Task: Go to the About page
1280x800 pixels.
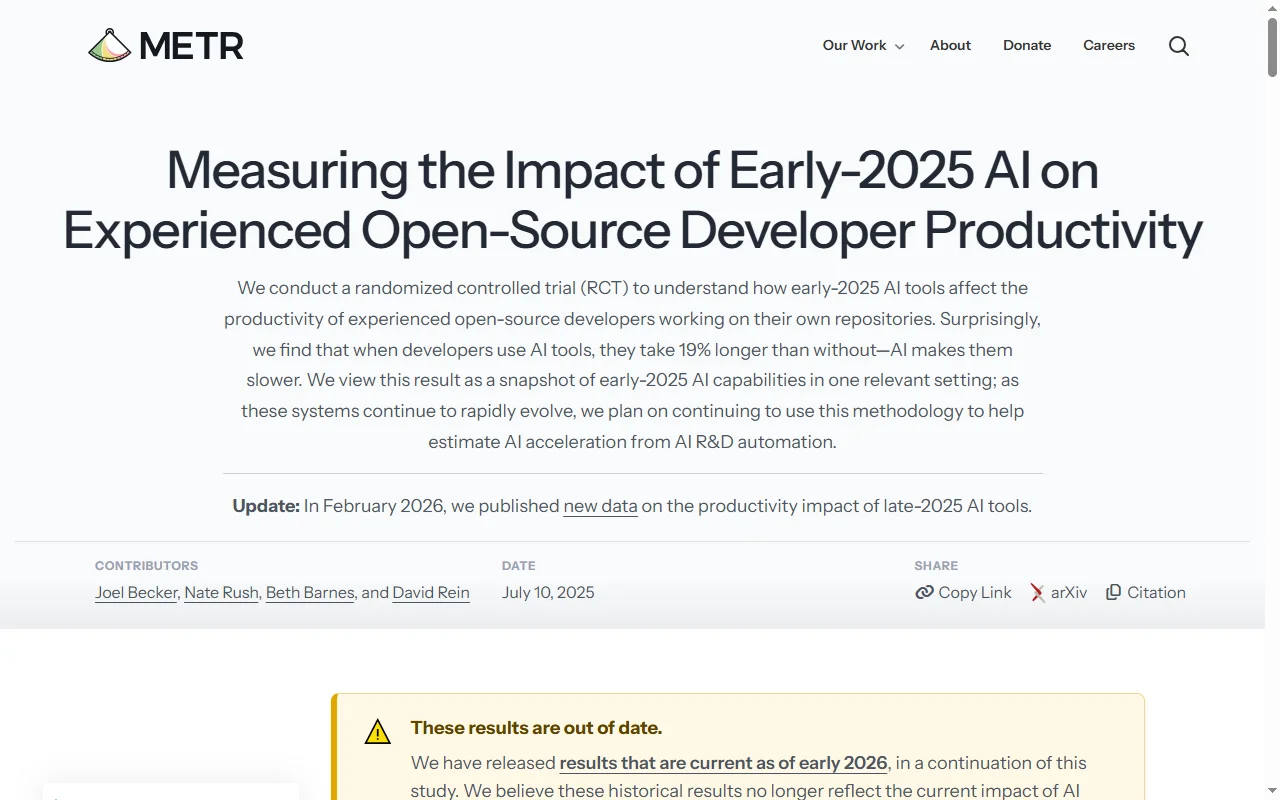Action: pos(950,46)
